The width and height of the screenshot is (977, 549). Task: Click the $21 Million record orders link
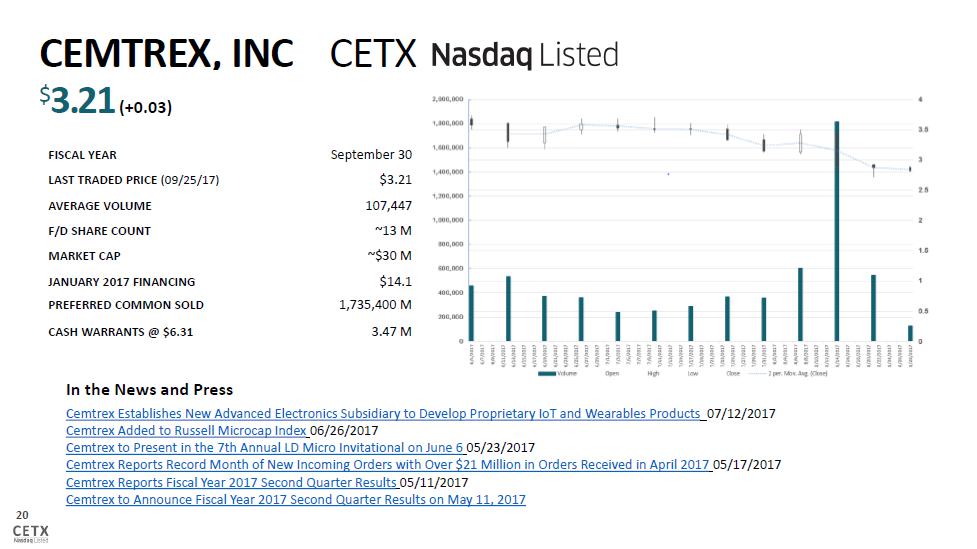click(x=388, y=464)
